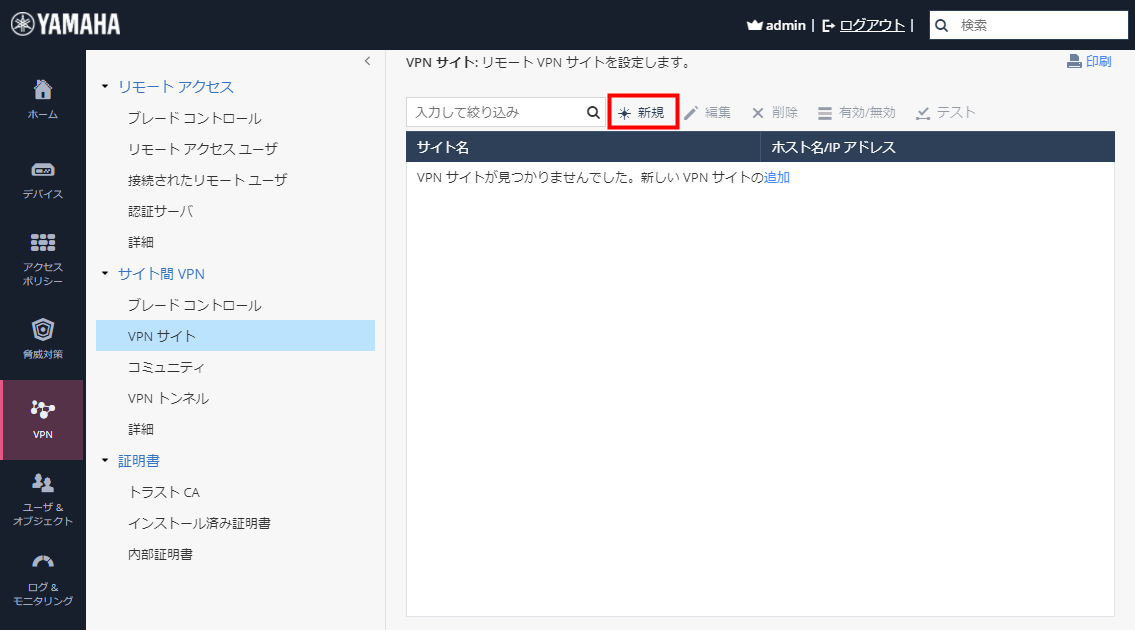Select the 脅威対策 shield icon
The width and height of the screenshot is (1135, 630).
click(42, 337)
